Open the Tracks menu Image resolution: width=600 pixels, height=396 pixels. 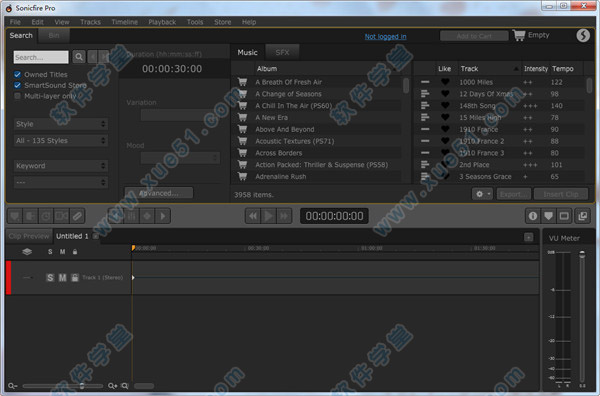tap(90, 22)
